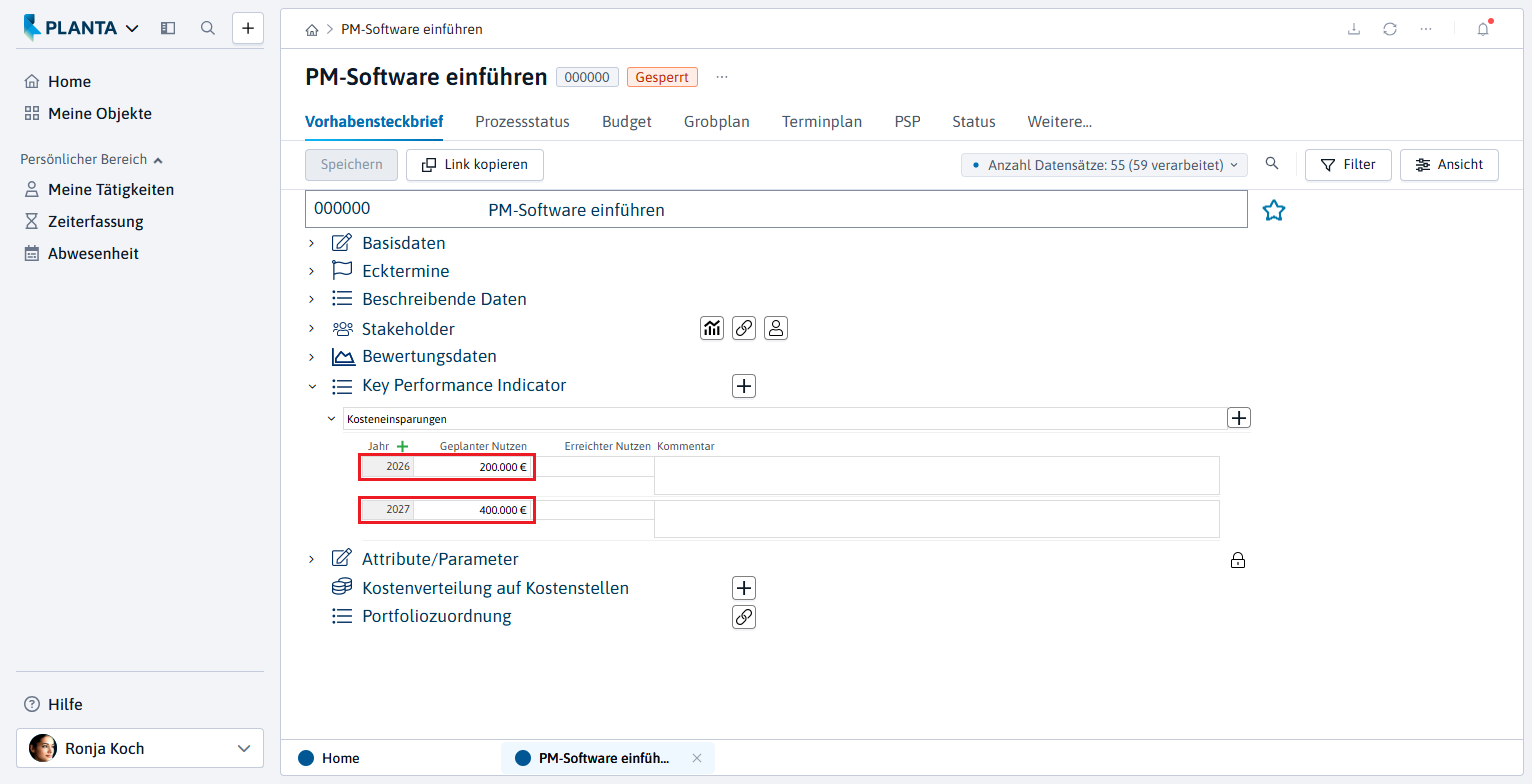Mark the project as favorite with the star
This screenshot has height=784, width=1532.
(x=1273, y=210)
